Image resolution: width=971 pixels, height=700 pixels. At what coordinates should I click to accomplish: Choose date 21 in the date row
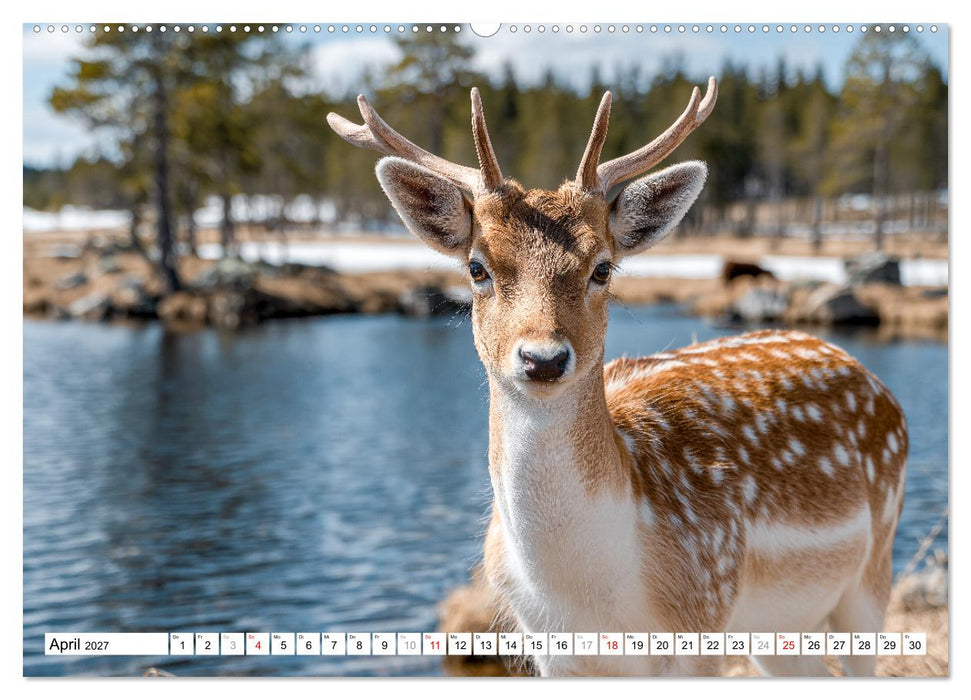pos(687,644)
